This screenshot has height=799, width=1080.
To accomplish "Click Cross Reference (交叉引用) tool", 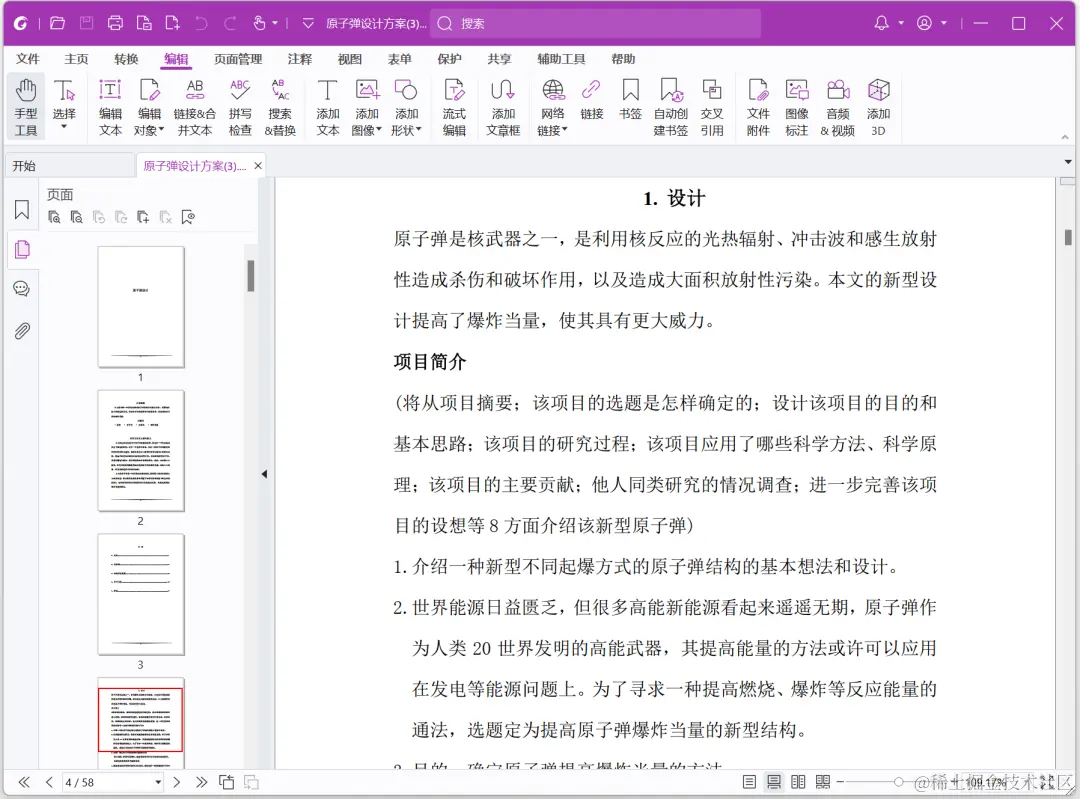I will (712, 107).
